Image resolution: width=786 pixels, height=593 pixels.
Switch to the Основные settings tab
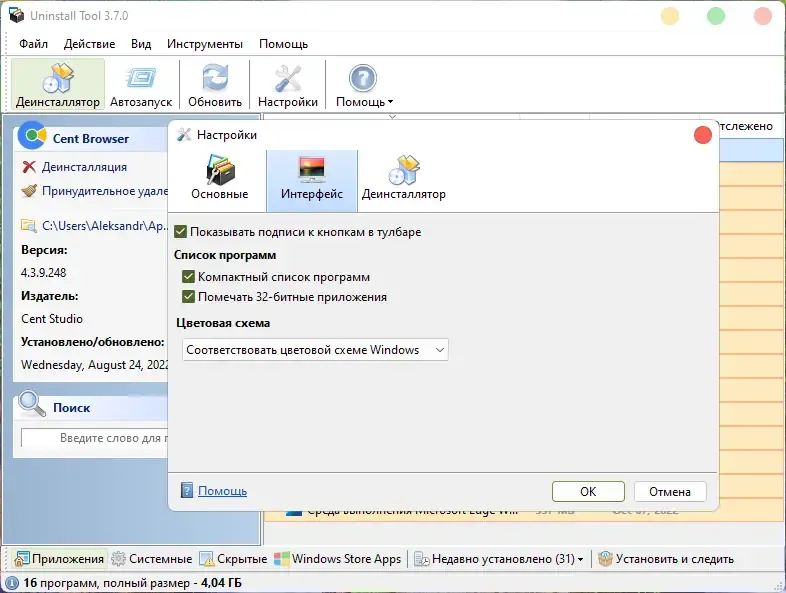pos(220,179)
